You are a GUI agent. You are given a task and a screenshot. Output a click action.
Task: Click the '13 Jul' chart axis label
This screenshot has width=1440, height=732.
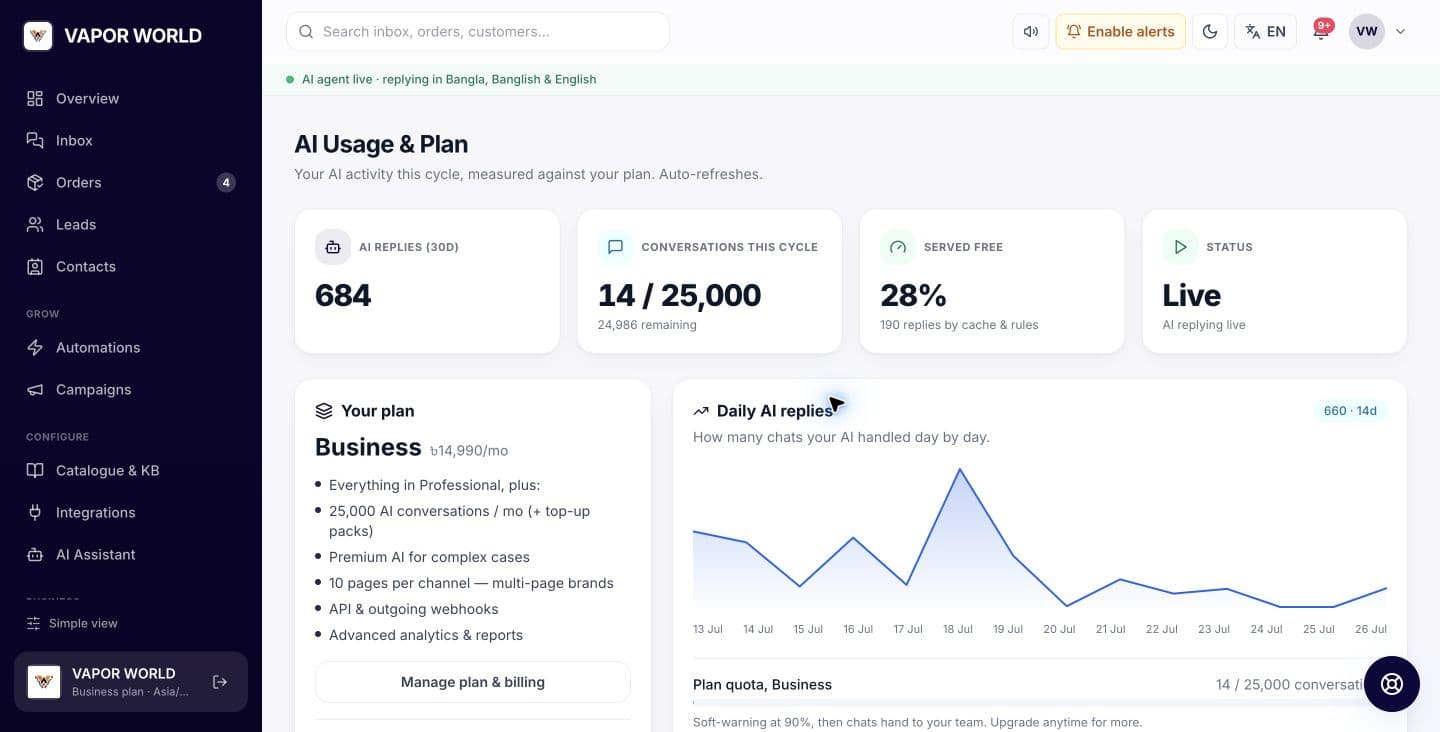point(708,630)
